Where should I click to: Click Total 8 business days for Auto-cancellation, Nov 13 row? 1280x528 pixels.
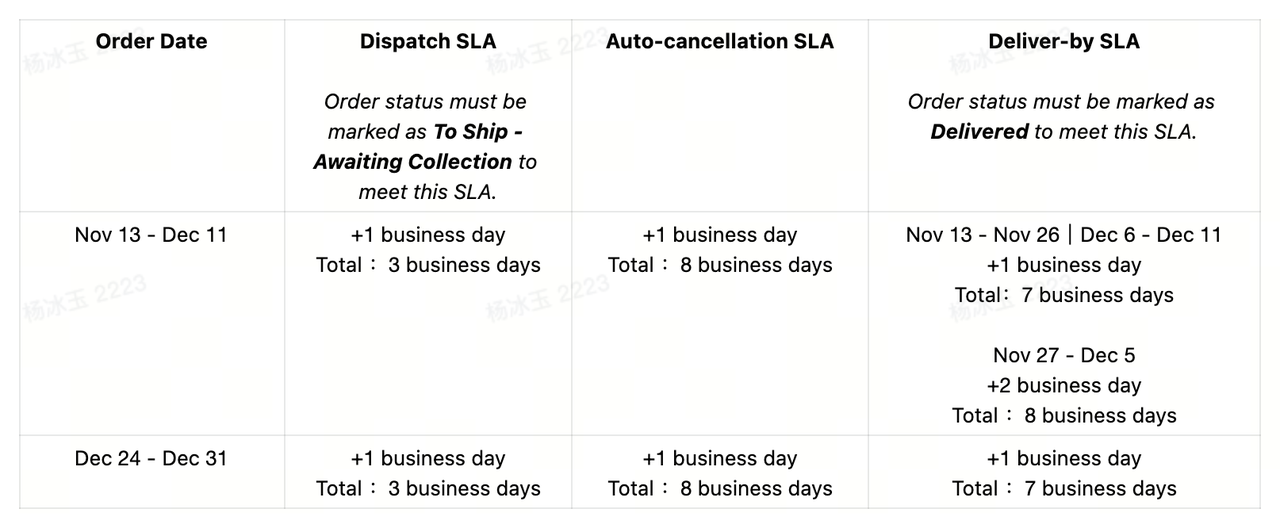click(x=720, y=265)
